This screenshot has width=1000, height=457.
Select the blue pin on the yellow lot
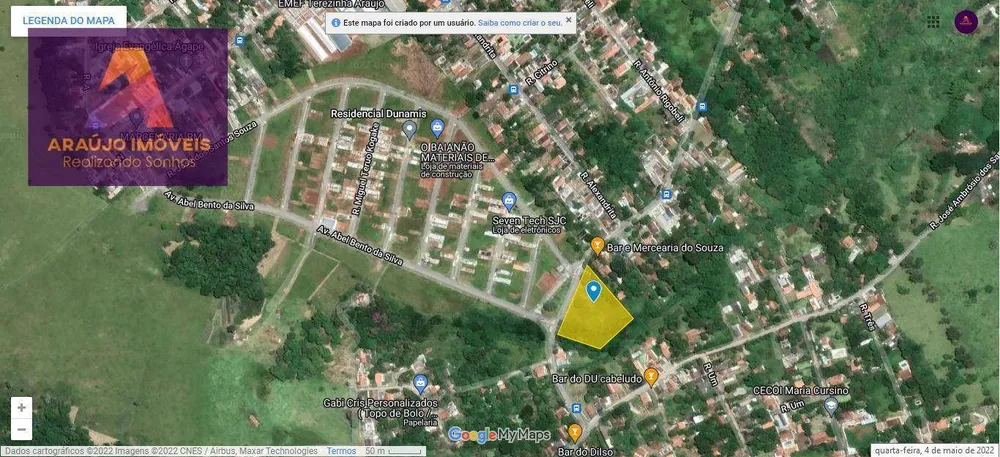tap(594, 291)
